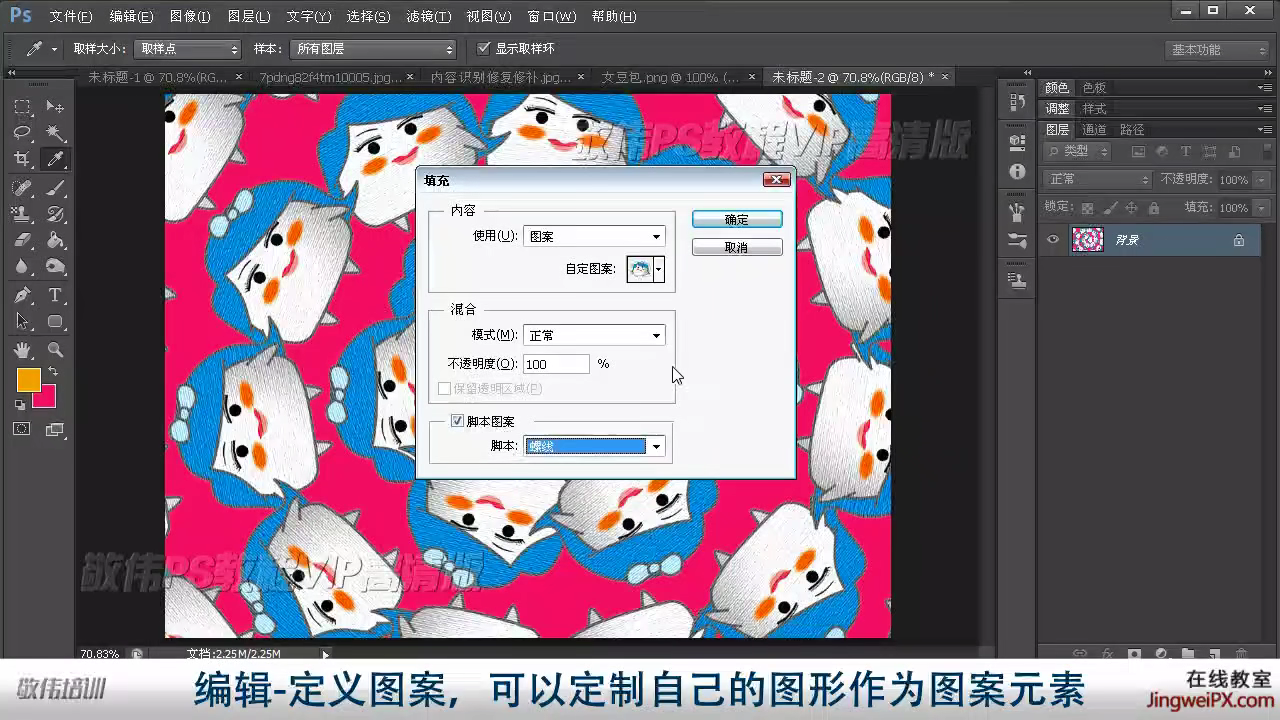Add a layer mask
1280x720 pixels.
pyautogui.click(x=1134, y=654)
